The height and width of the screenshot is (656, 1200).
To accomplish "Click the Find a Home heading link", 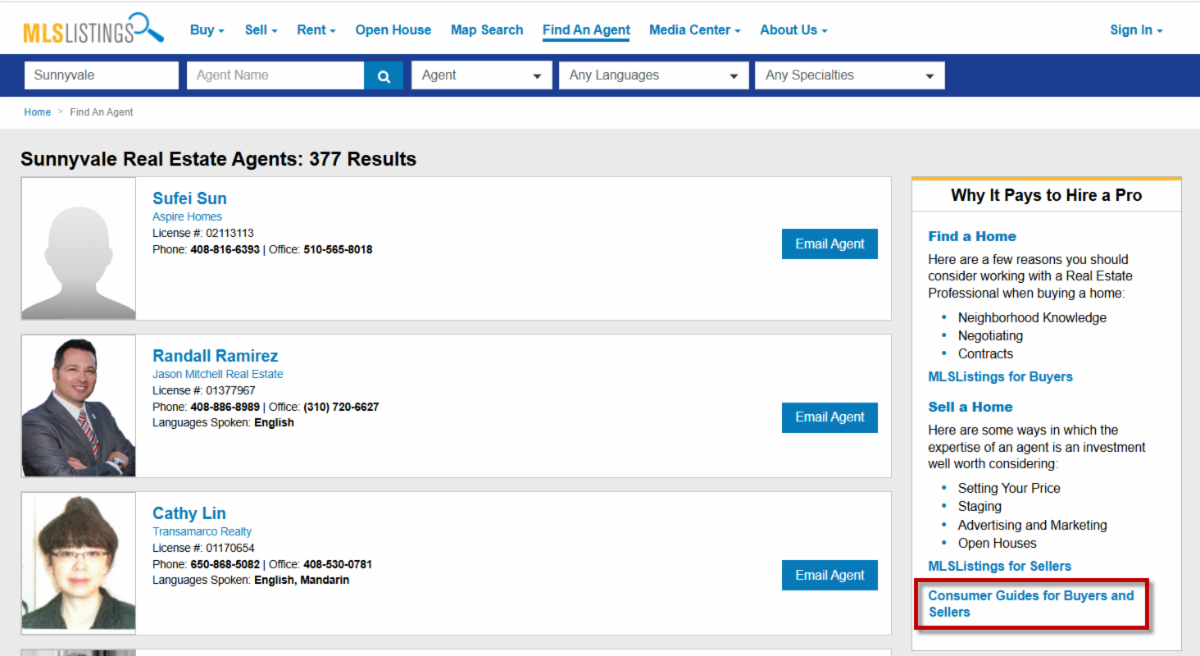I will [x=972, y=236].
